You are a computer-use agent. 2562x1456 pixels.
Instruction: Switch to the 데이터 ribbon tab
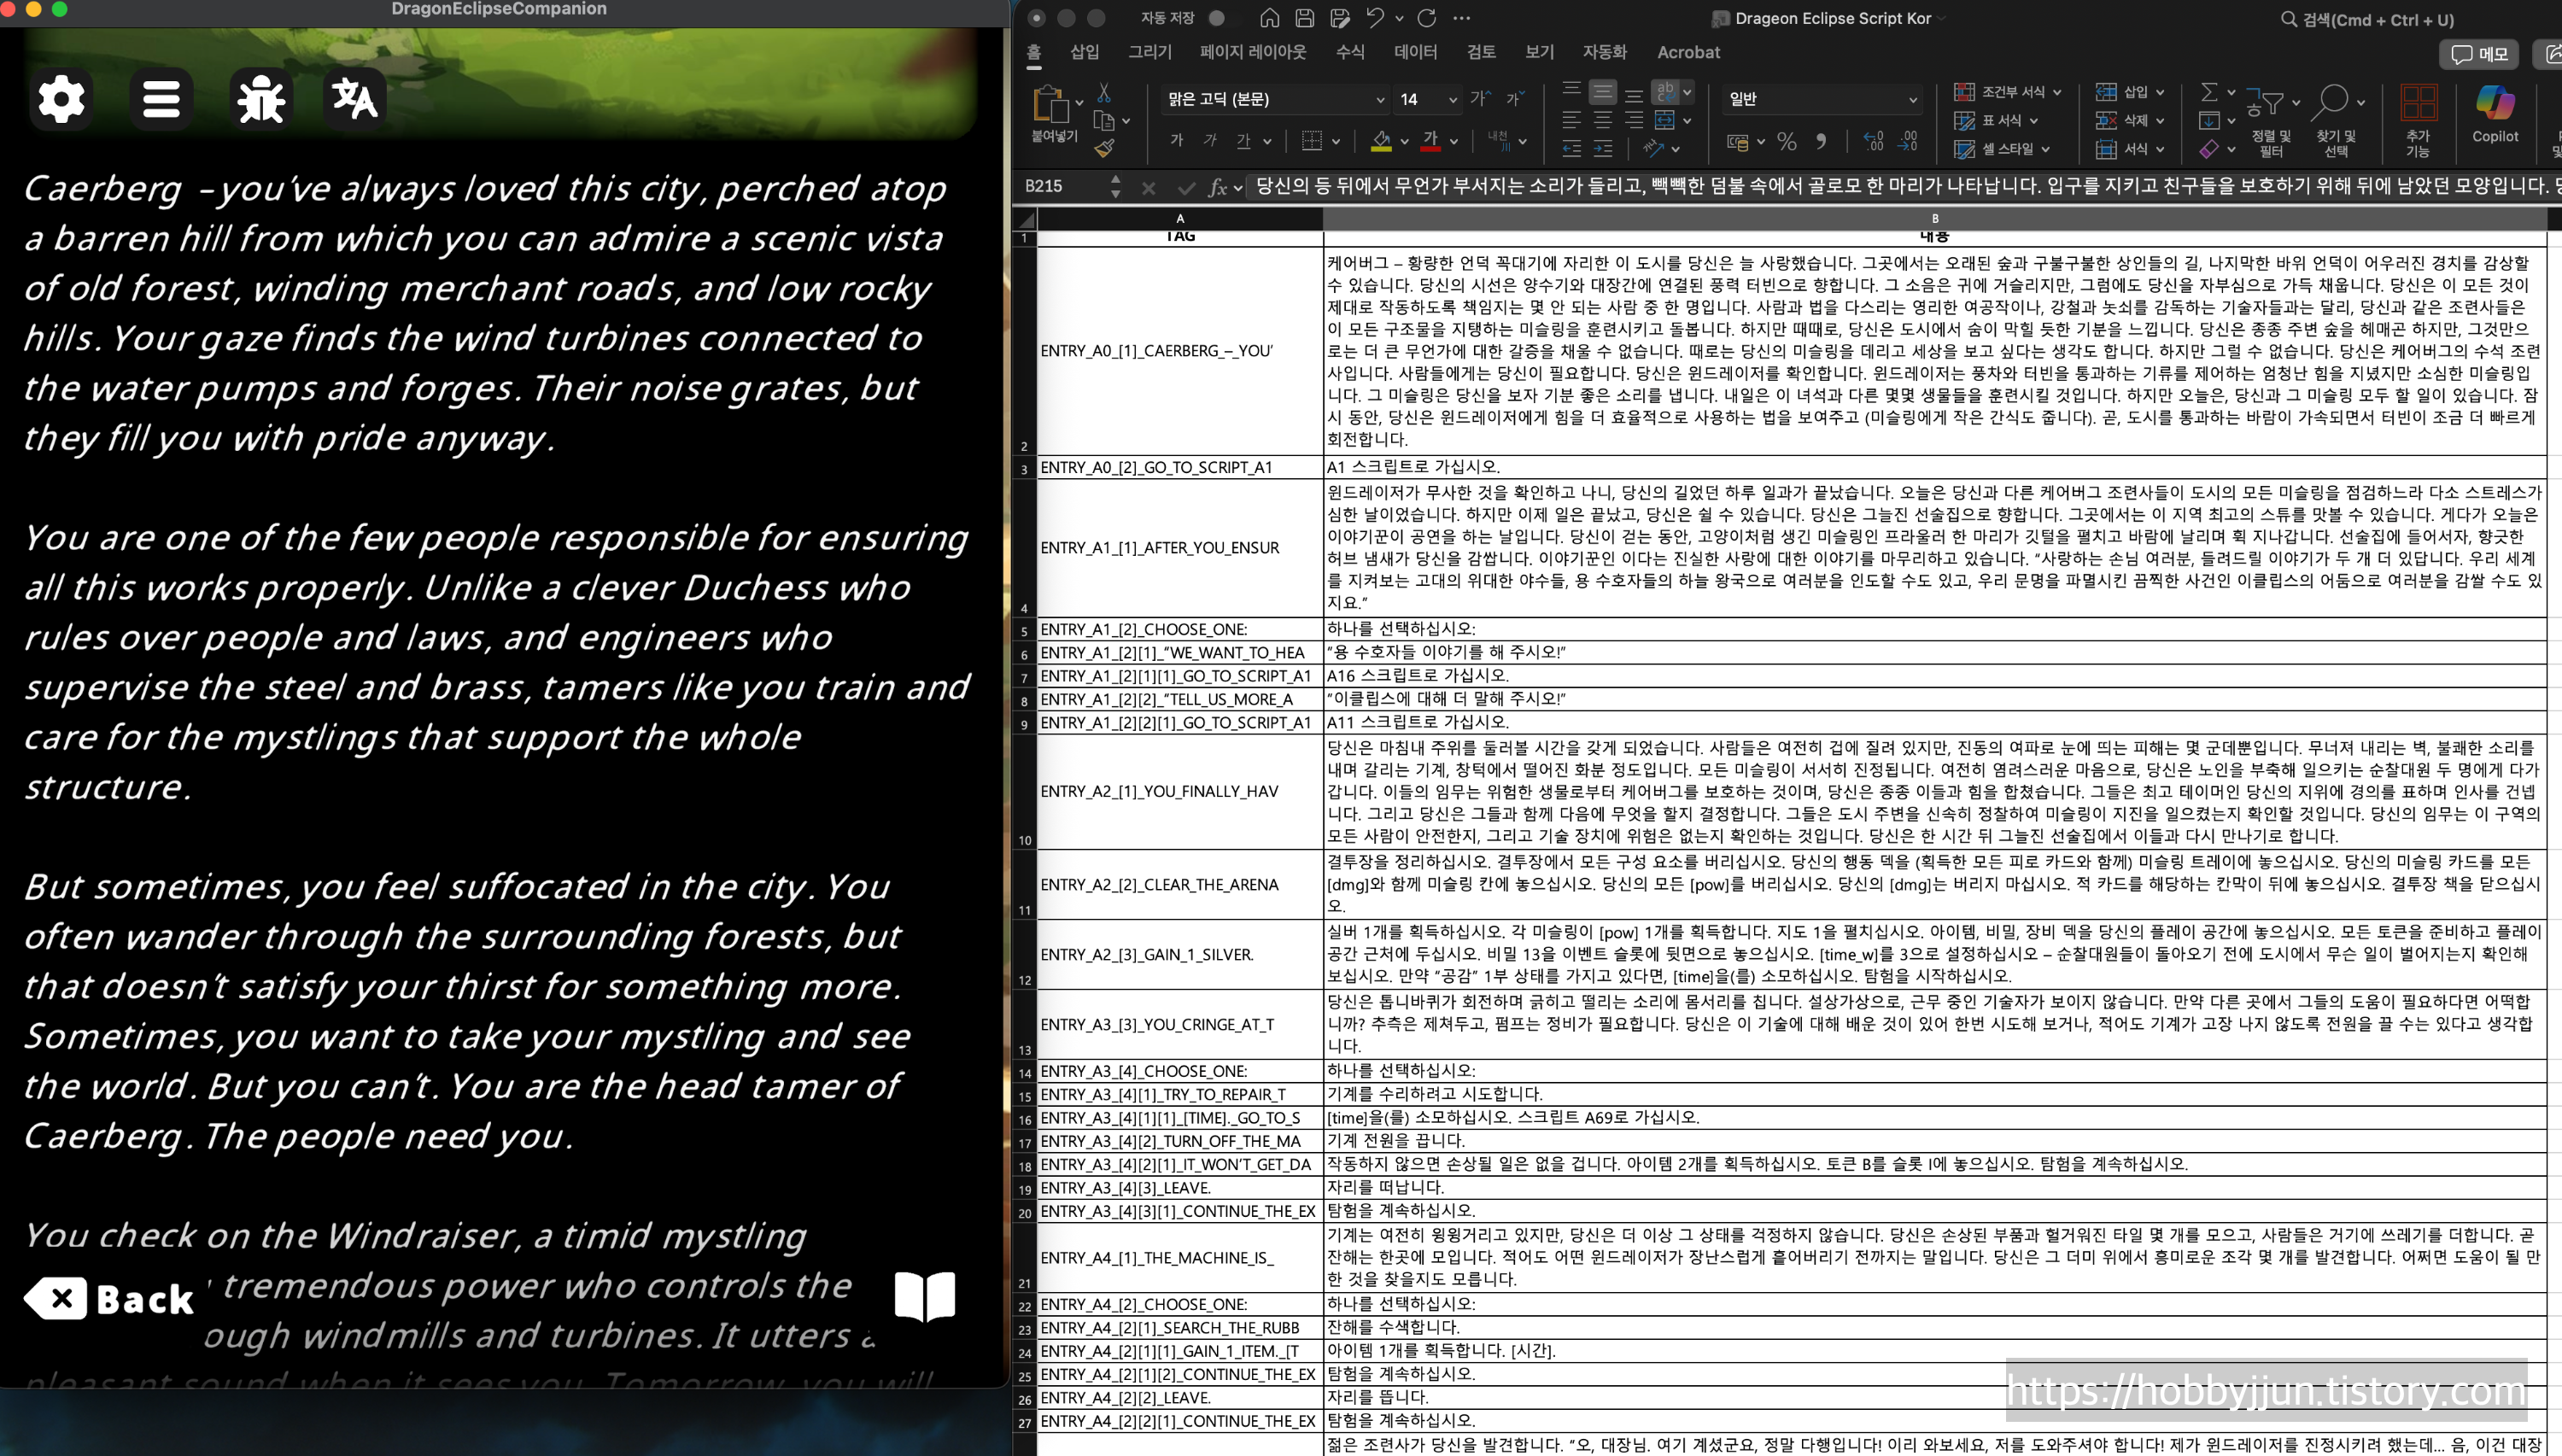click(1415, 52)
